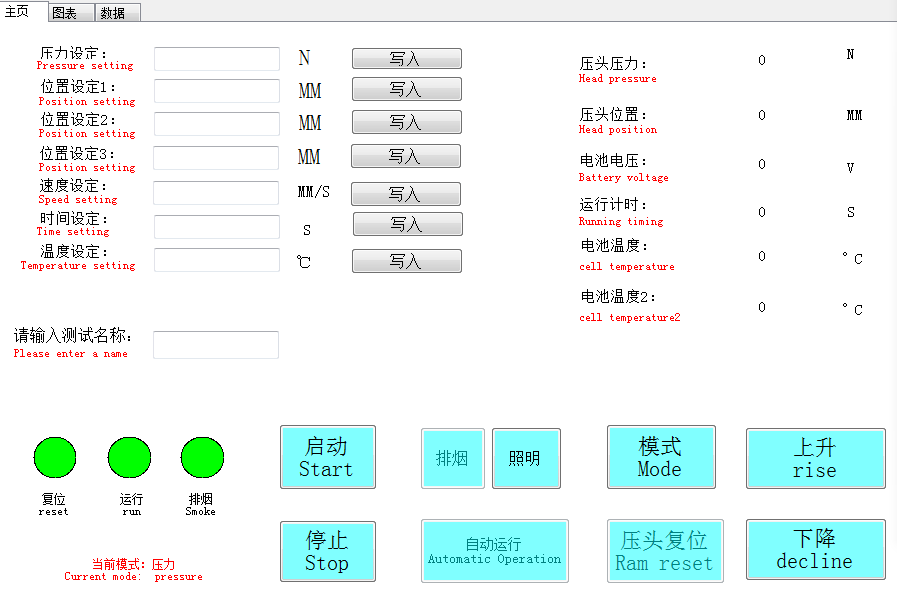The height and width of the screenshot is (591, 897).
Task: Enable 自动运行 Automatic Operation
Action: [x=495, y=551]
